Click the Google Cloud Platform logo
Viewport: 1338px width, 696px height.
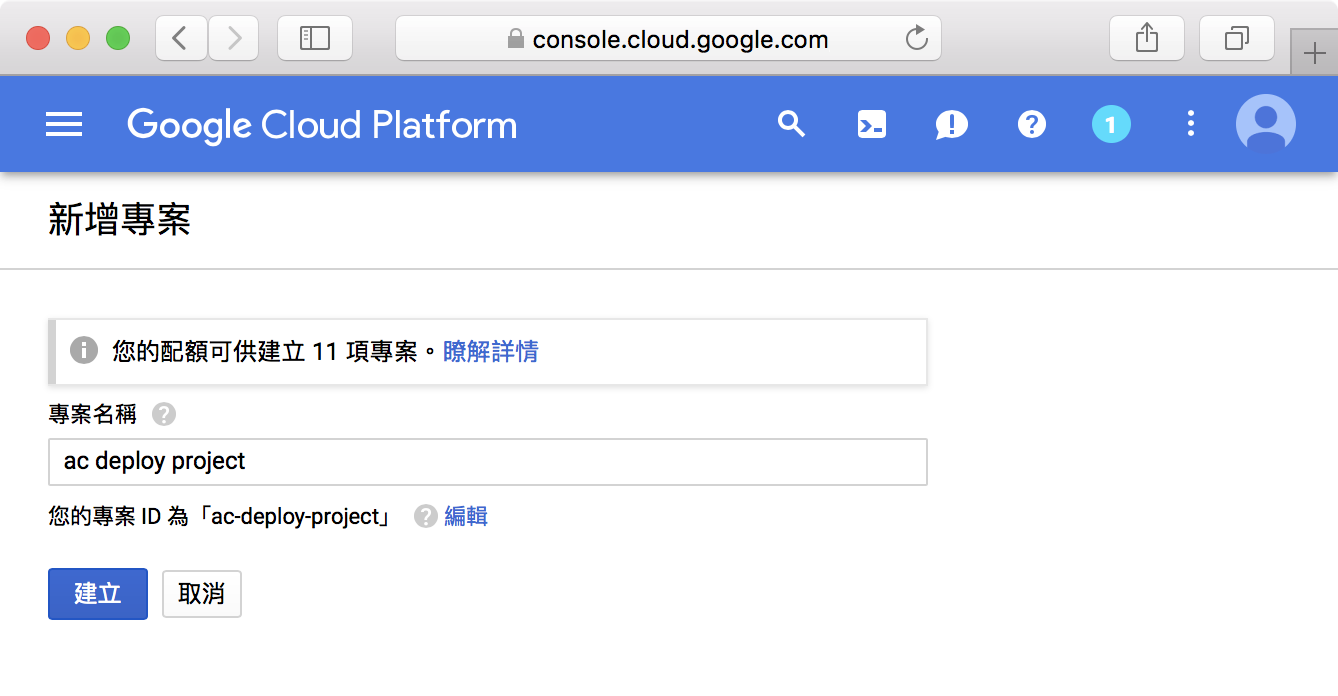[x=322, y=125]
